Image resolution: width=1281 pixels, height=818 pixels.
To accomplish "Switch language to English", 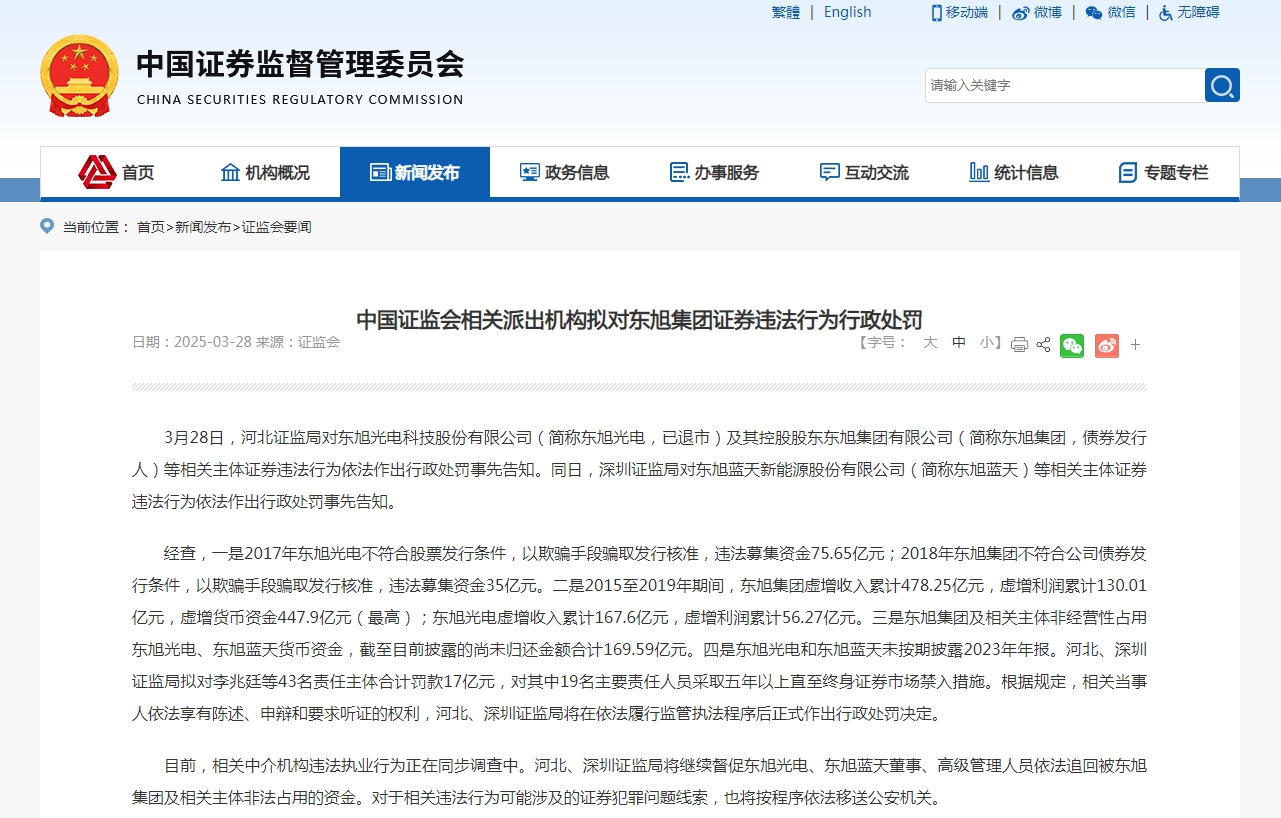I will click(848, 12).
